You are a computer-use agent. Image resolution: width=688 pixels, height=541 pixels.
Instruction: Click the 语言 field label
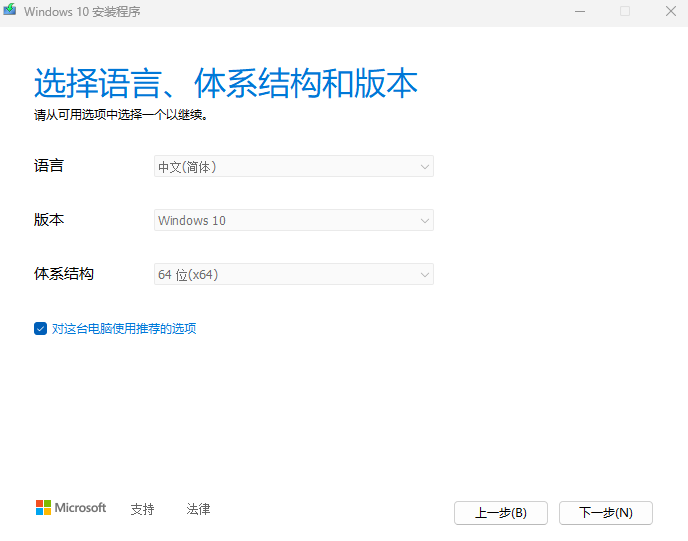49,166
